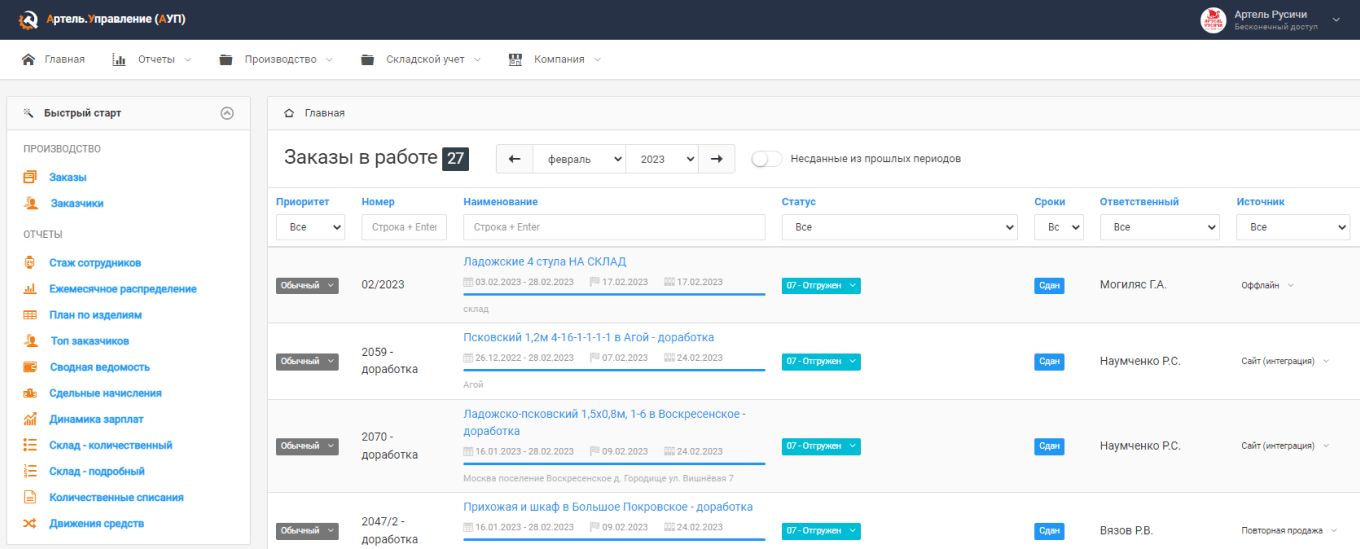Click the Артель Русичи profile avatar
Image resolution: width=1360 pixels, height=549 pixels.
click(x=1213, y=20)
